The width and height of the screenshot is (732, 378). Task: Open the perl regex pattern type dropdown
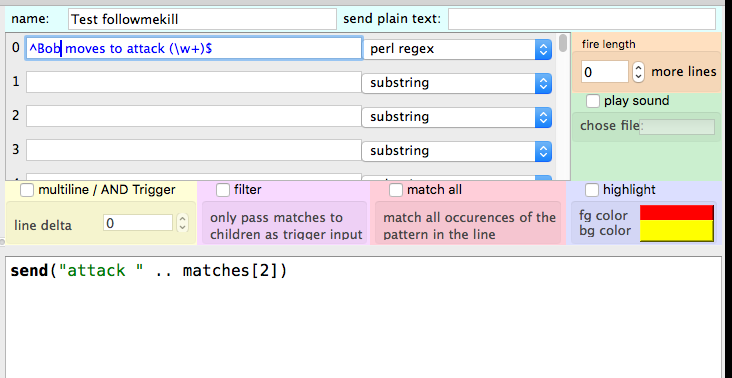457,49
